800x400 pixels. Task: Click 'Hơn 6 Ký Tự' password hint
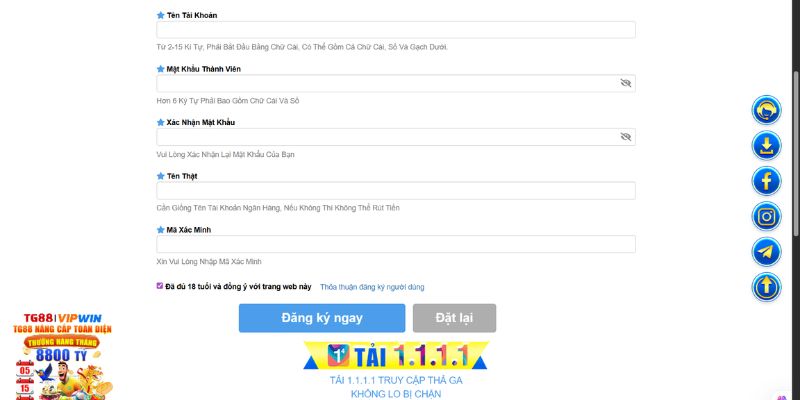pyautogui.click(x=228, y=101)
